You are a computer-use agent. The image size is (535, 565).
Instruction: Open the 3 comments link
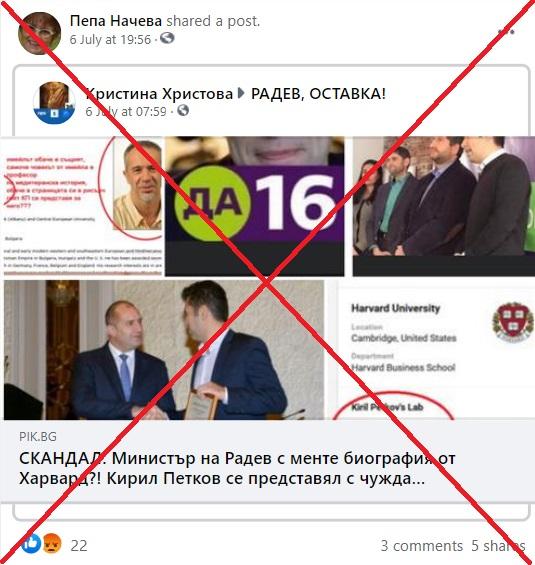pyautogui.click(x=422, y=546)
